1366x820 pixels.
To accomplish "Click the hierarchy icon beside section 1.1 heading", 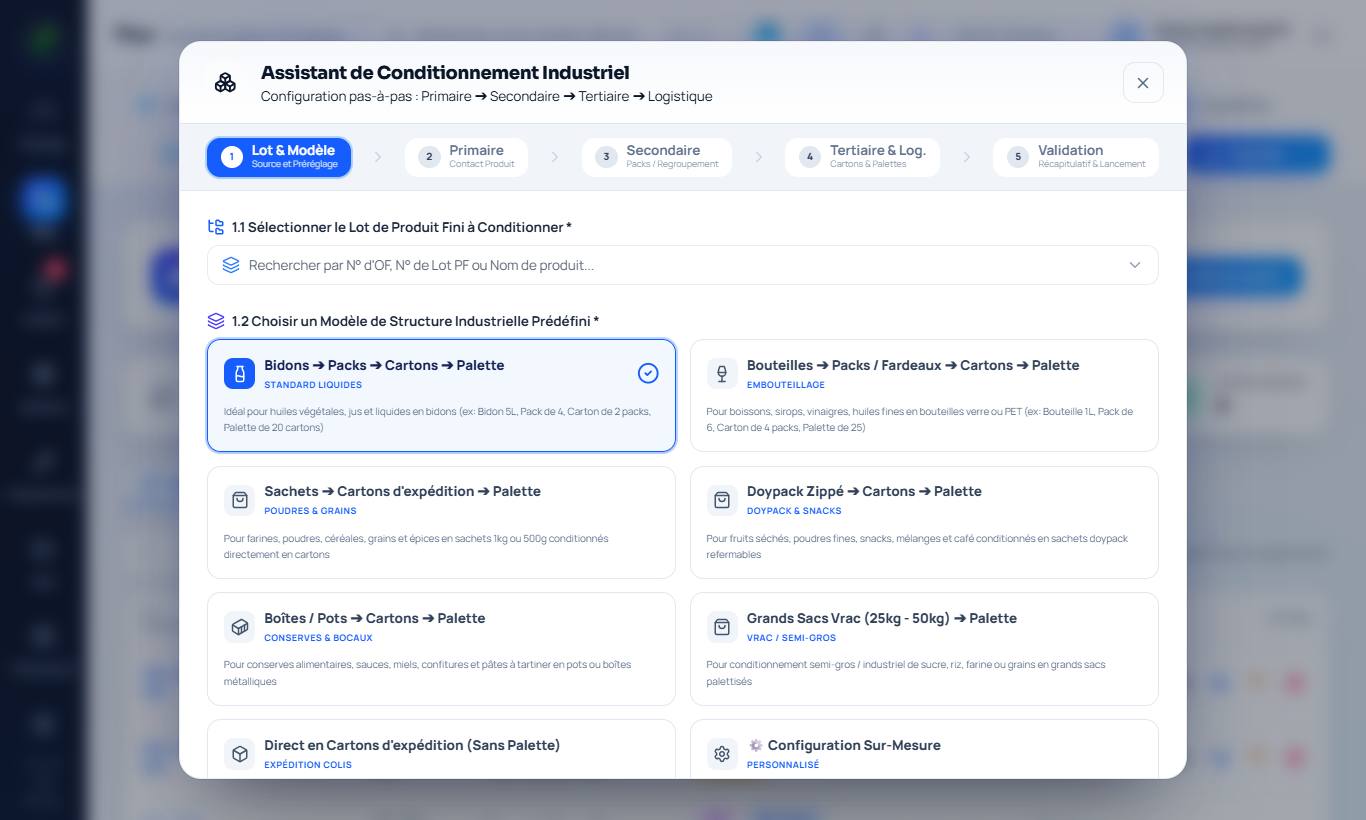I will pyautogui.click(x=216, y=227).
